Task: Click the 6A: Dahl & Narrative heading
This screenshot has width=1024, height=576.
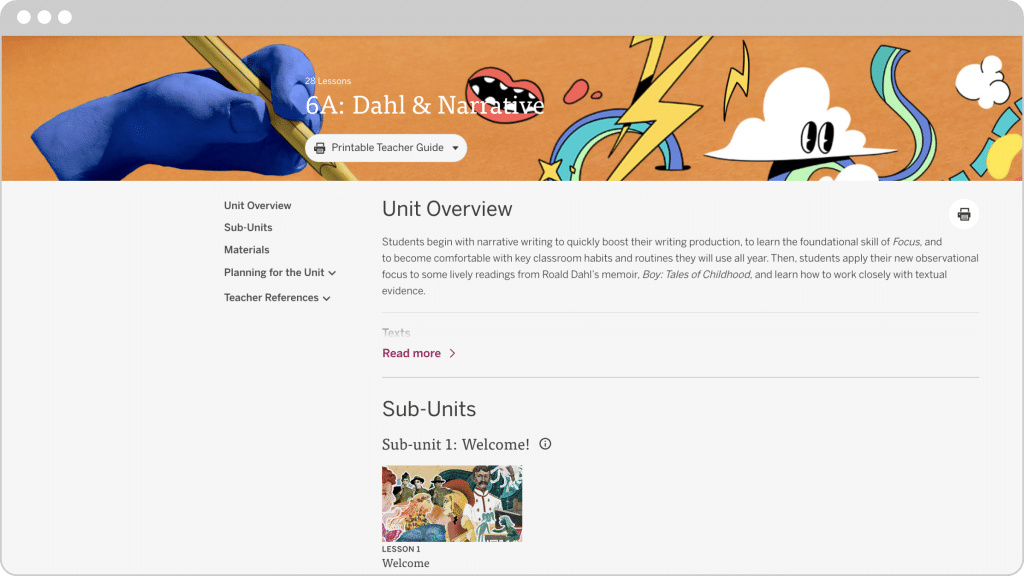Action: [x=424, y=105]
